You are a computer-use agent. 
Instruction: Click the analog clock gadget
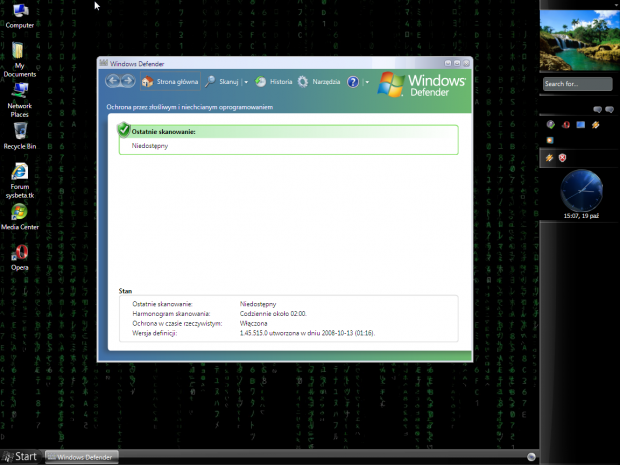click(x=581, y=190)
